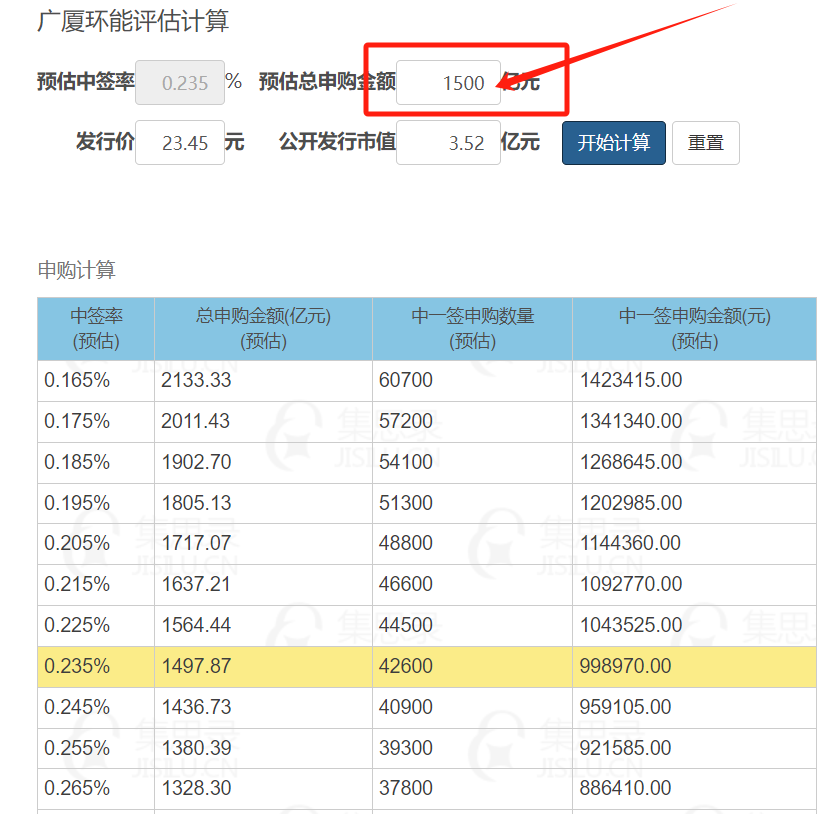Select the cell showing 1268645.00
The height and width of the screenshot is (814, 820).
[694, 463]
